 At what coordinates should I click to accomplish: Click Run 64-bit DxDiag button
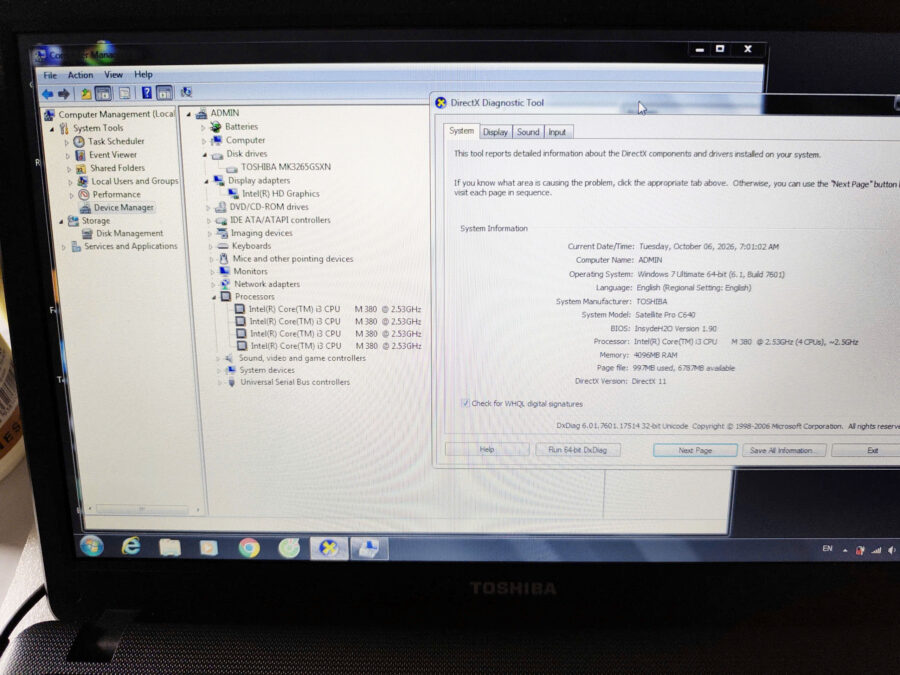click(x=577, y=450)
